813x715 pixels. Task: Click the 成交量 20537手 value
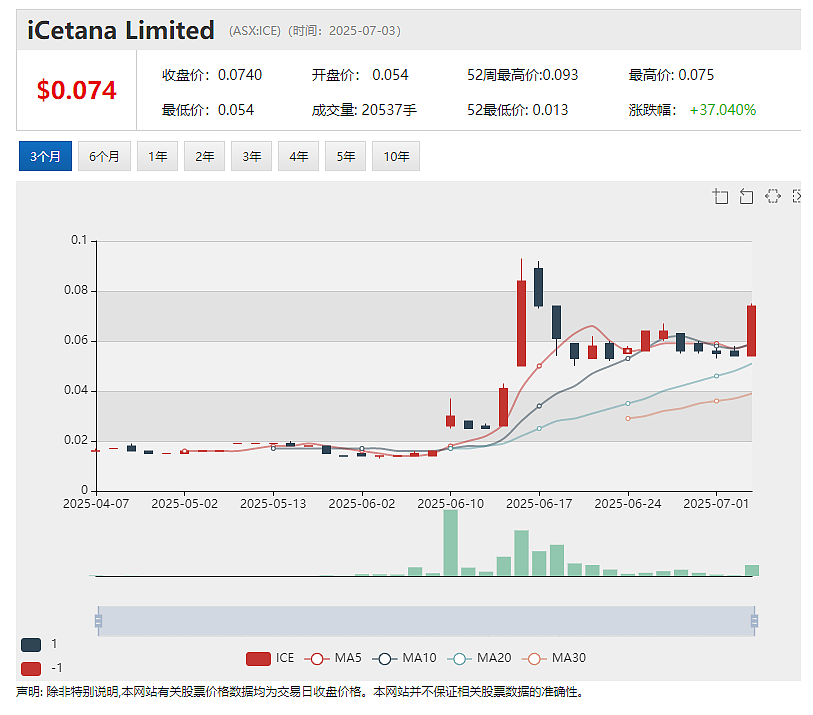point(364,110)
